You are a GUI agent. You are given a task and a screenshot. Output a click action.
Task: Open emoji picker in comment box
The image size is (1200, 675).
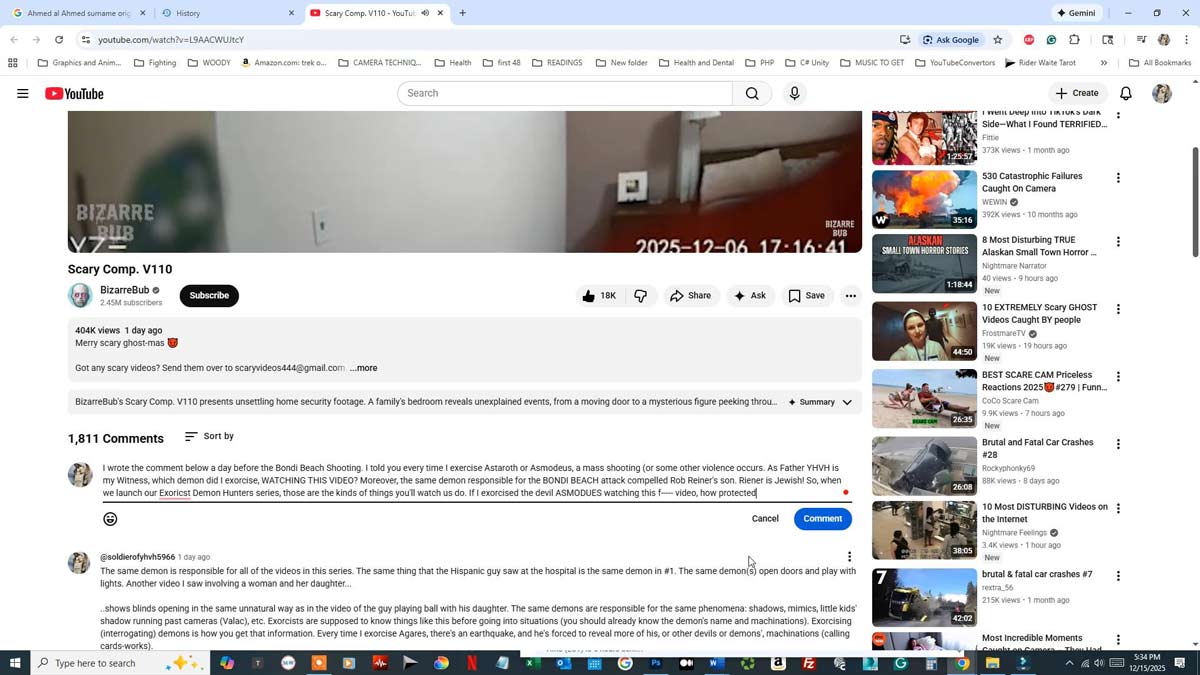(x=110, y=519)
